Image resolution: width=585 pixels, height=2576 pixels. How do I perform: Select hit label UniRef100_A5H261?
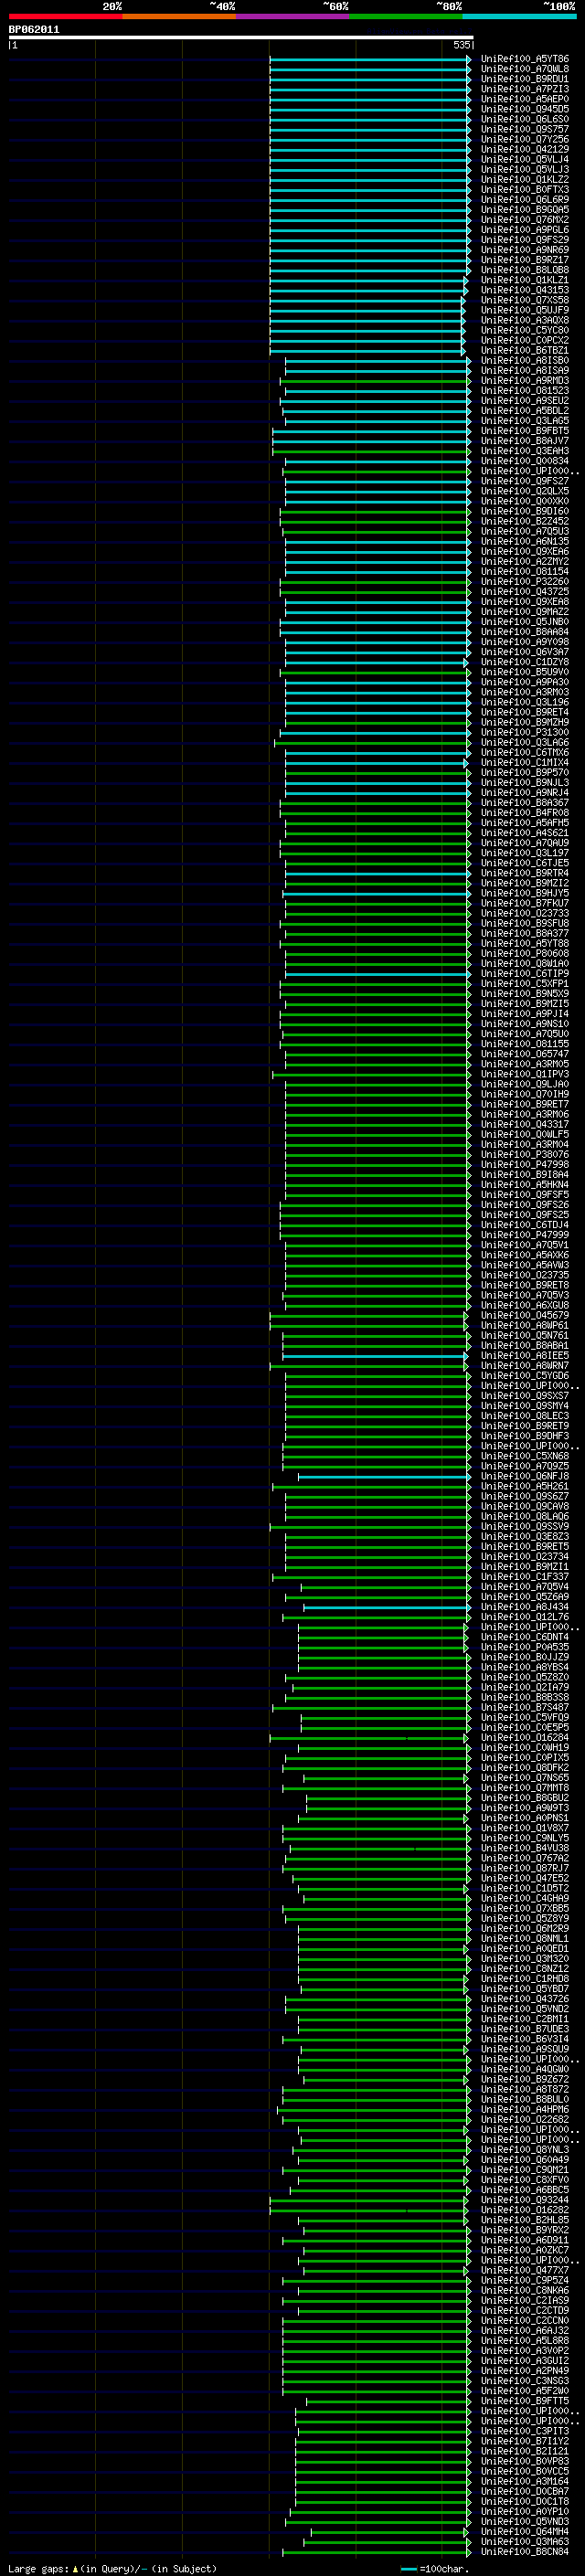coord(525,1487)
